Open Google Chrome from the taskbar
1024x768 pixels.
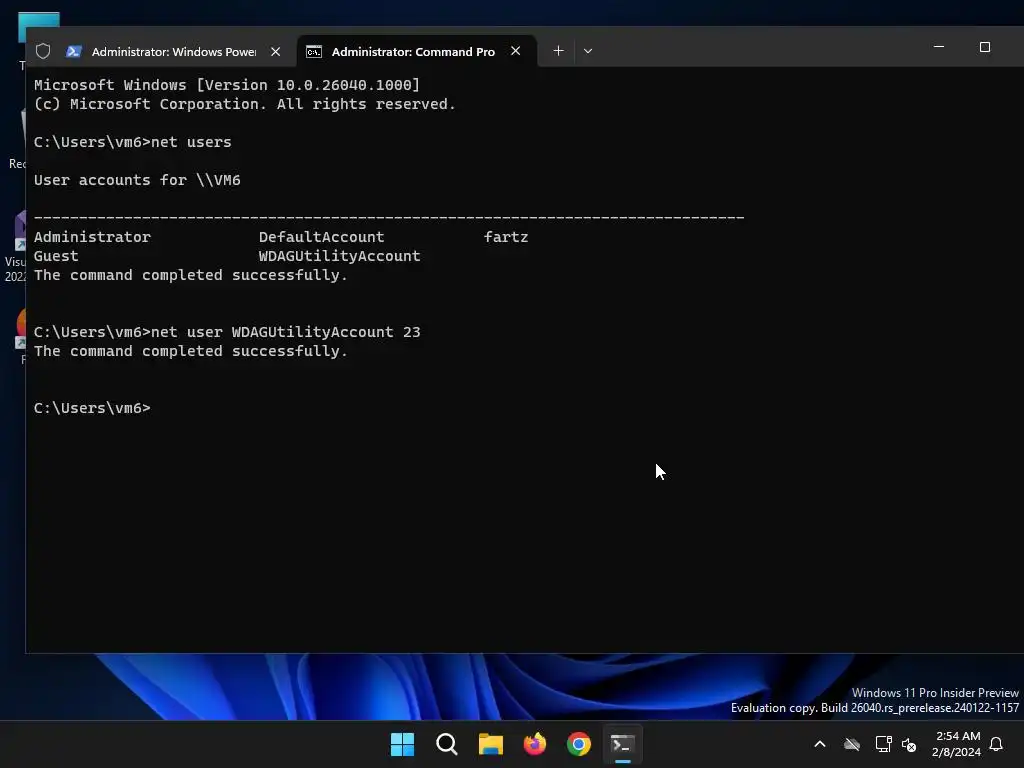click(x=579, y=744)
